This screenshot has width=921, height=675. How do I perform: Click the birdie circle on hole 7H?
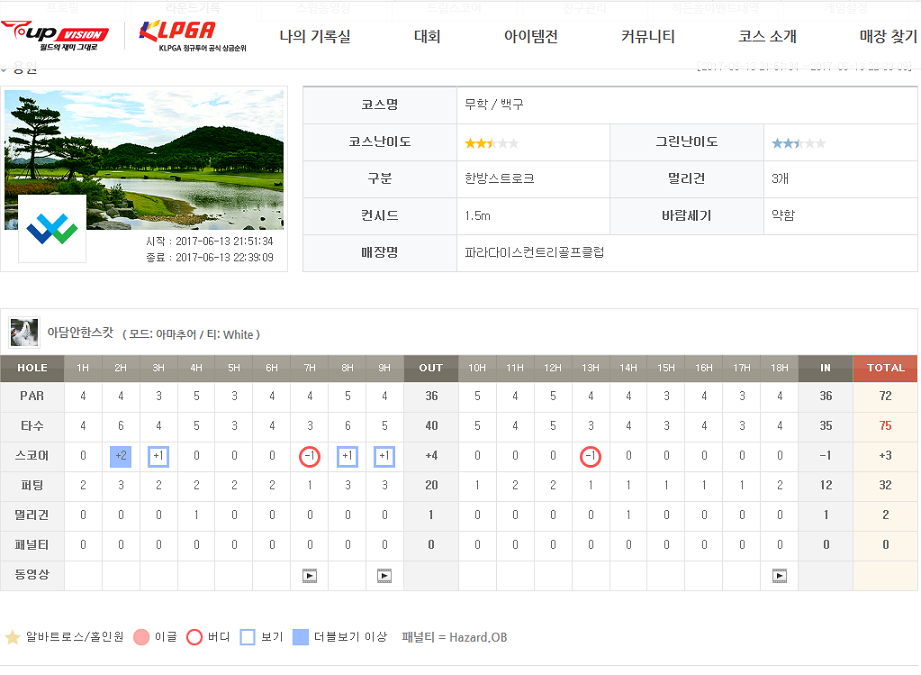click(309, 456)
